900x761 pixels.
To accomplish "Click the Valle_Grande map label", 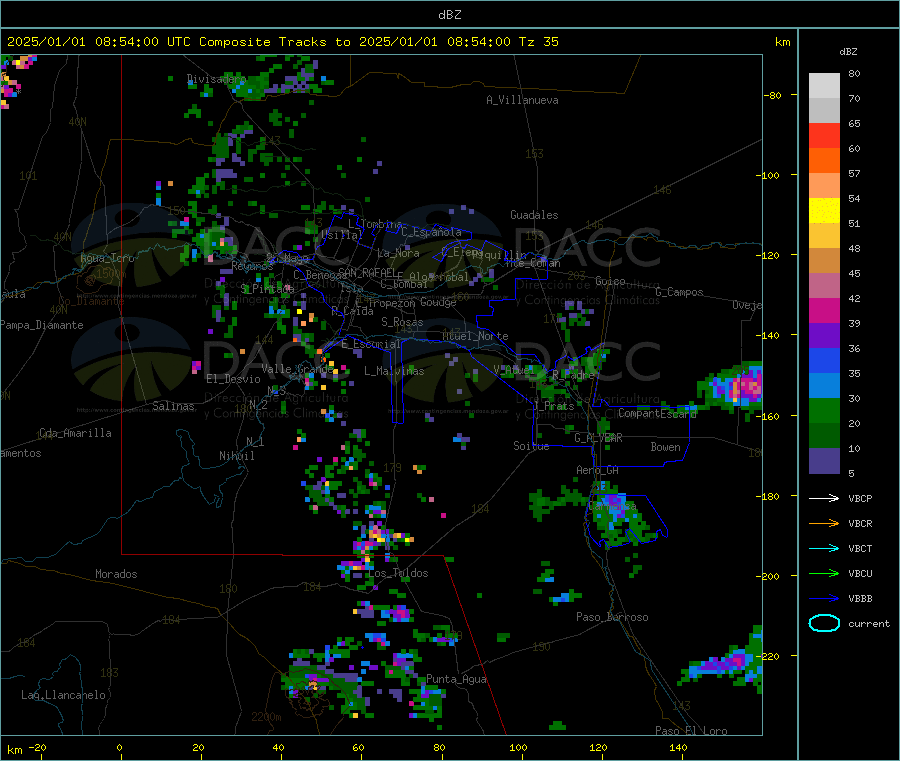I will [x=298, y=368].
